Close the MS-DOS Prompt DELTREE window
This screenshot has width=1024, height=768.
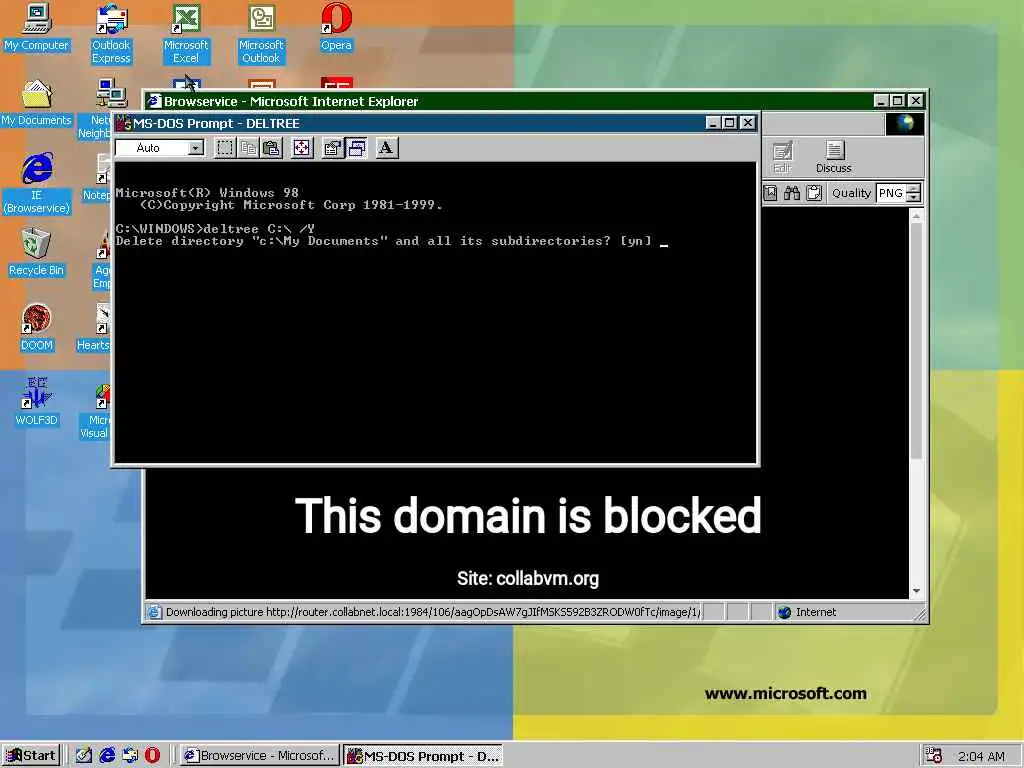click(x=748, y=123)
